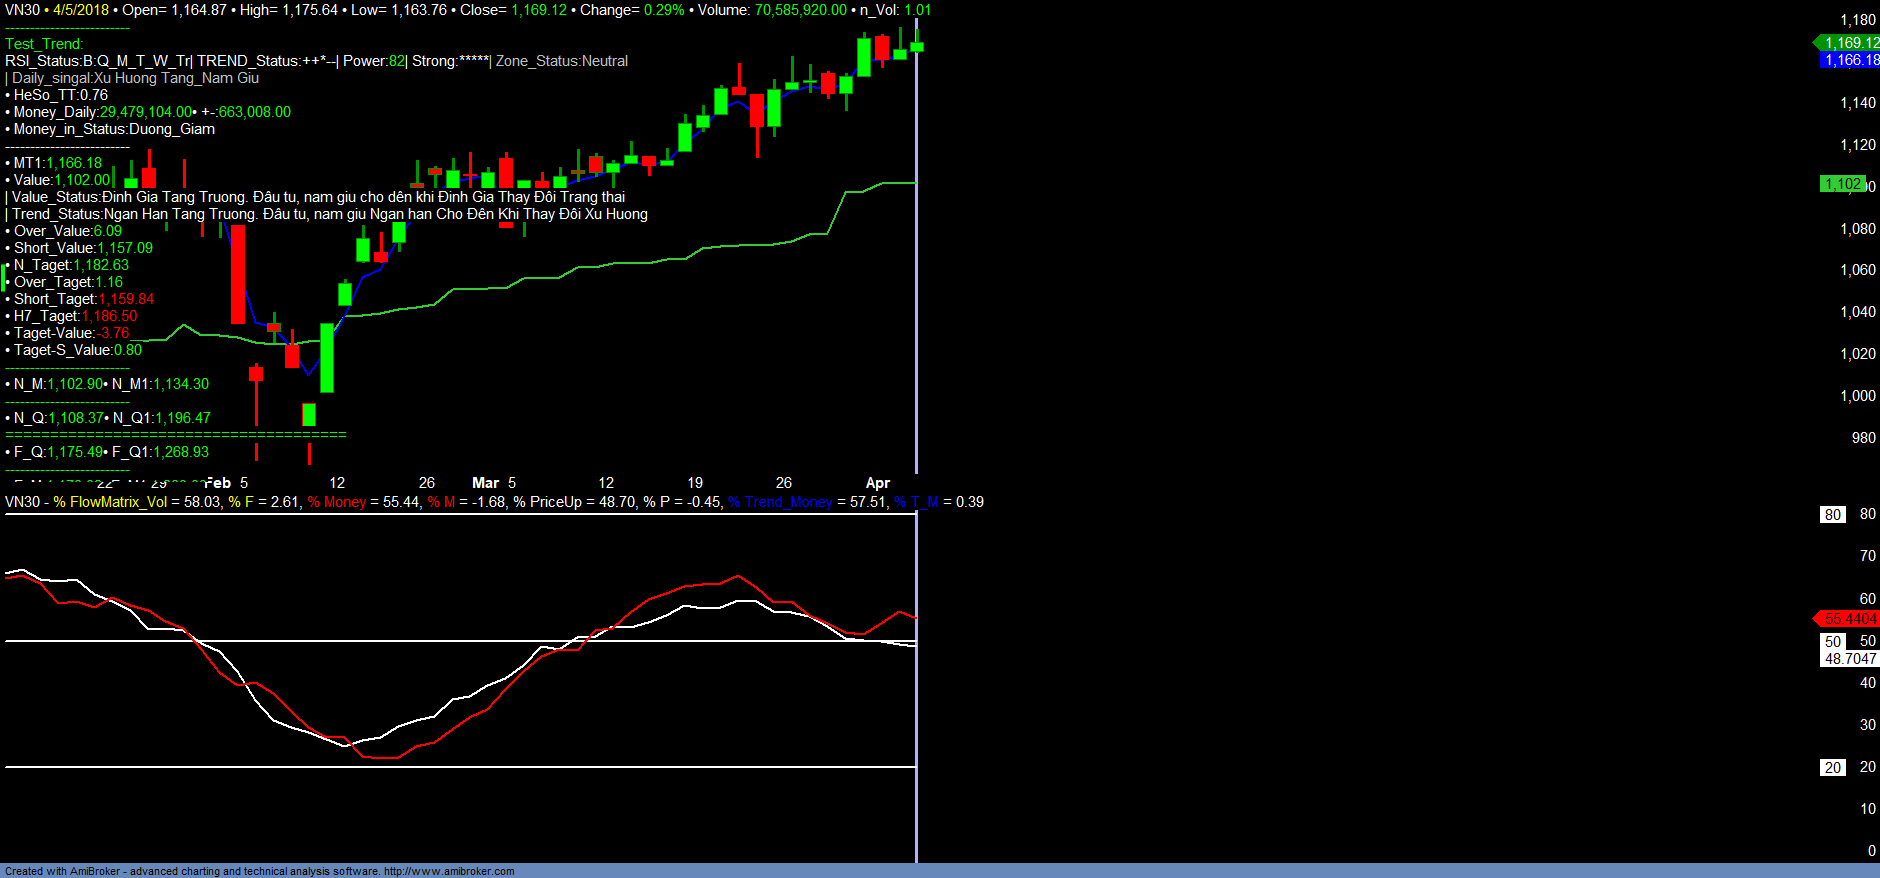Screen dimensions: 1880x878
Task: Select the boxed 20 level label
Action: pos(1832,767)
